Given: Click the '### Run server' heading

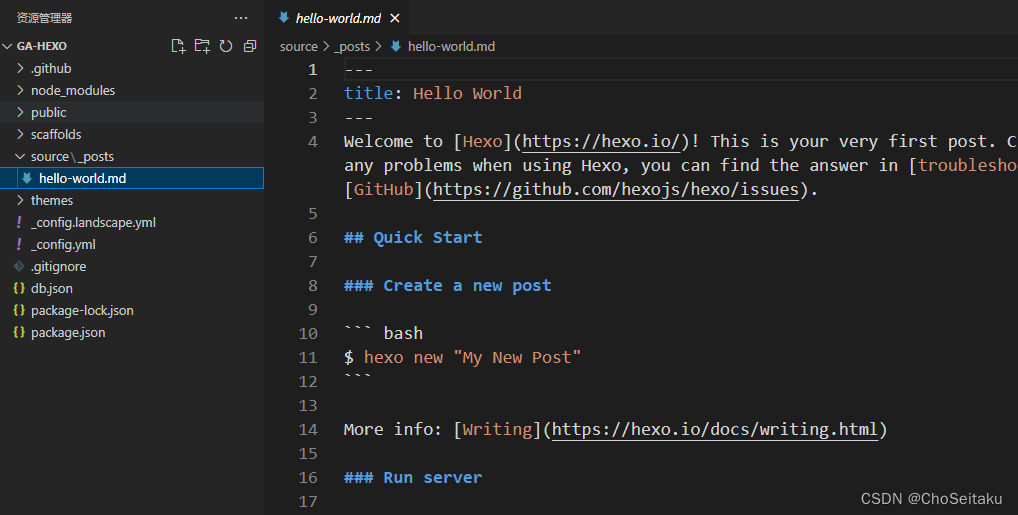Looking at the screenshot, I should (413, 477).
